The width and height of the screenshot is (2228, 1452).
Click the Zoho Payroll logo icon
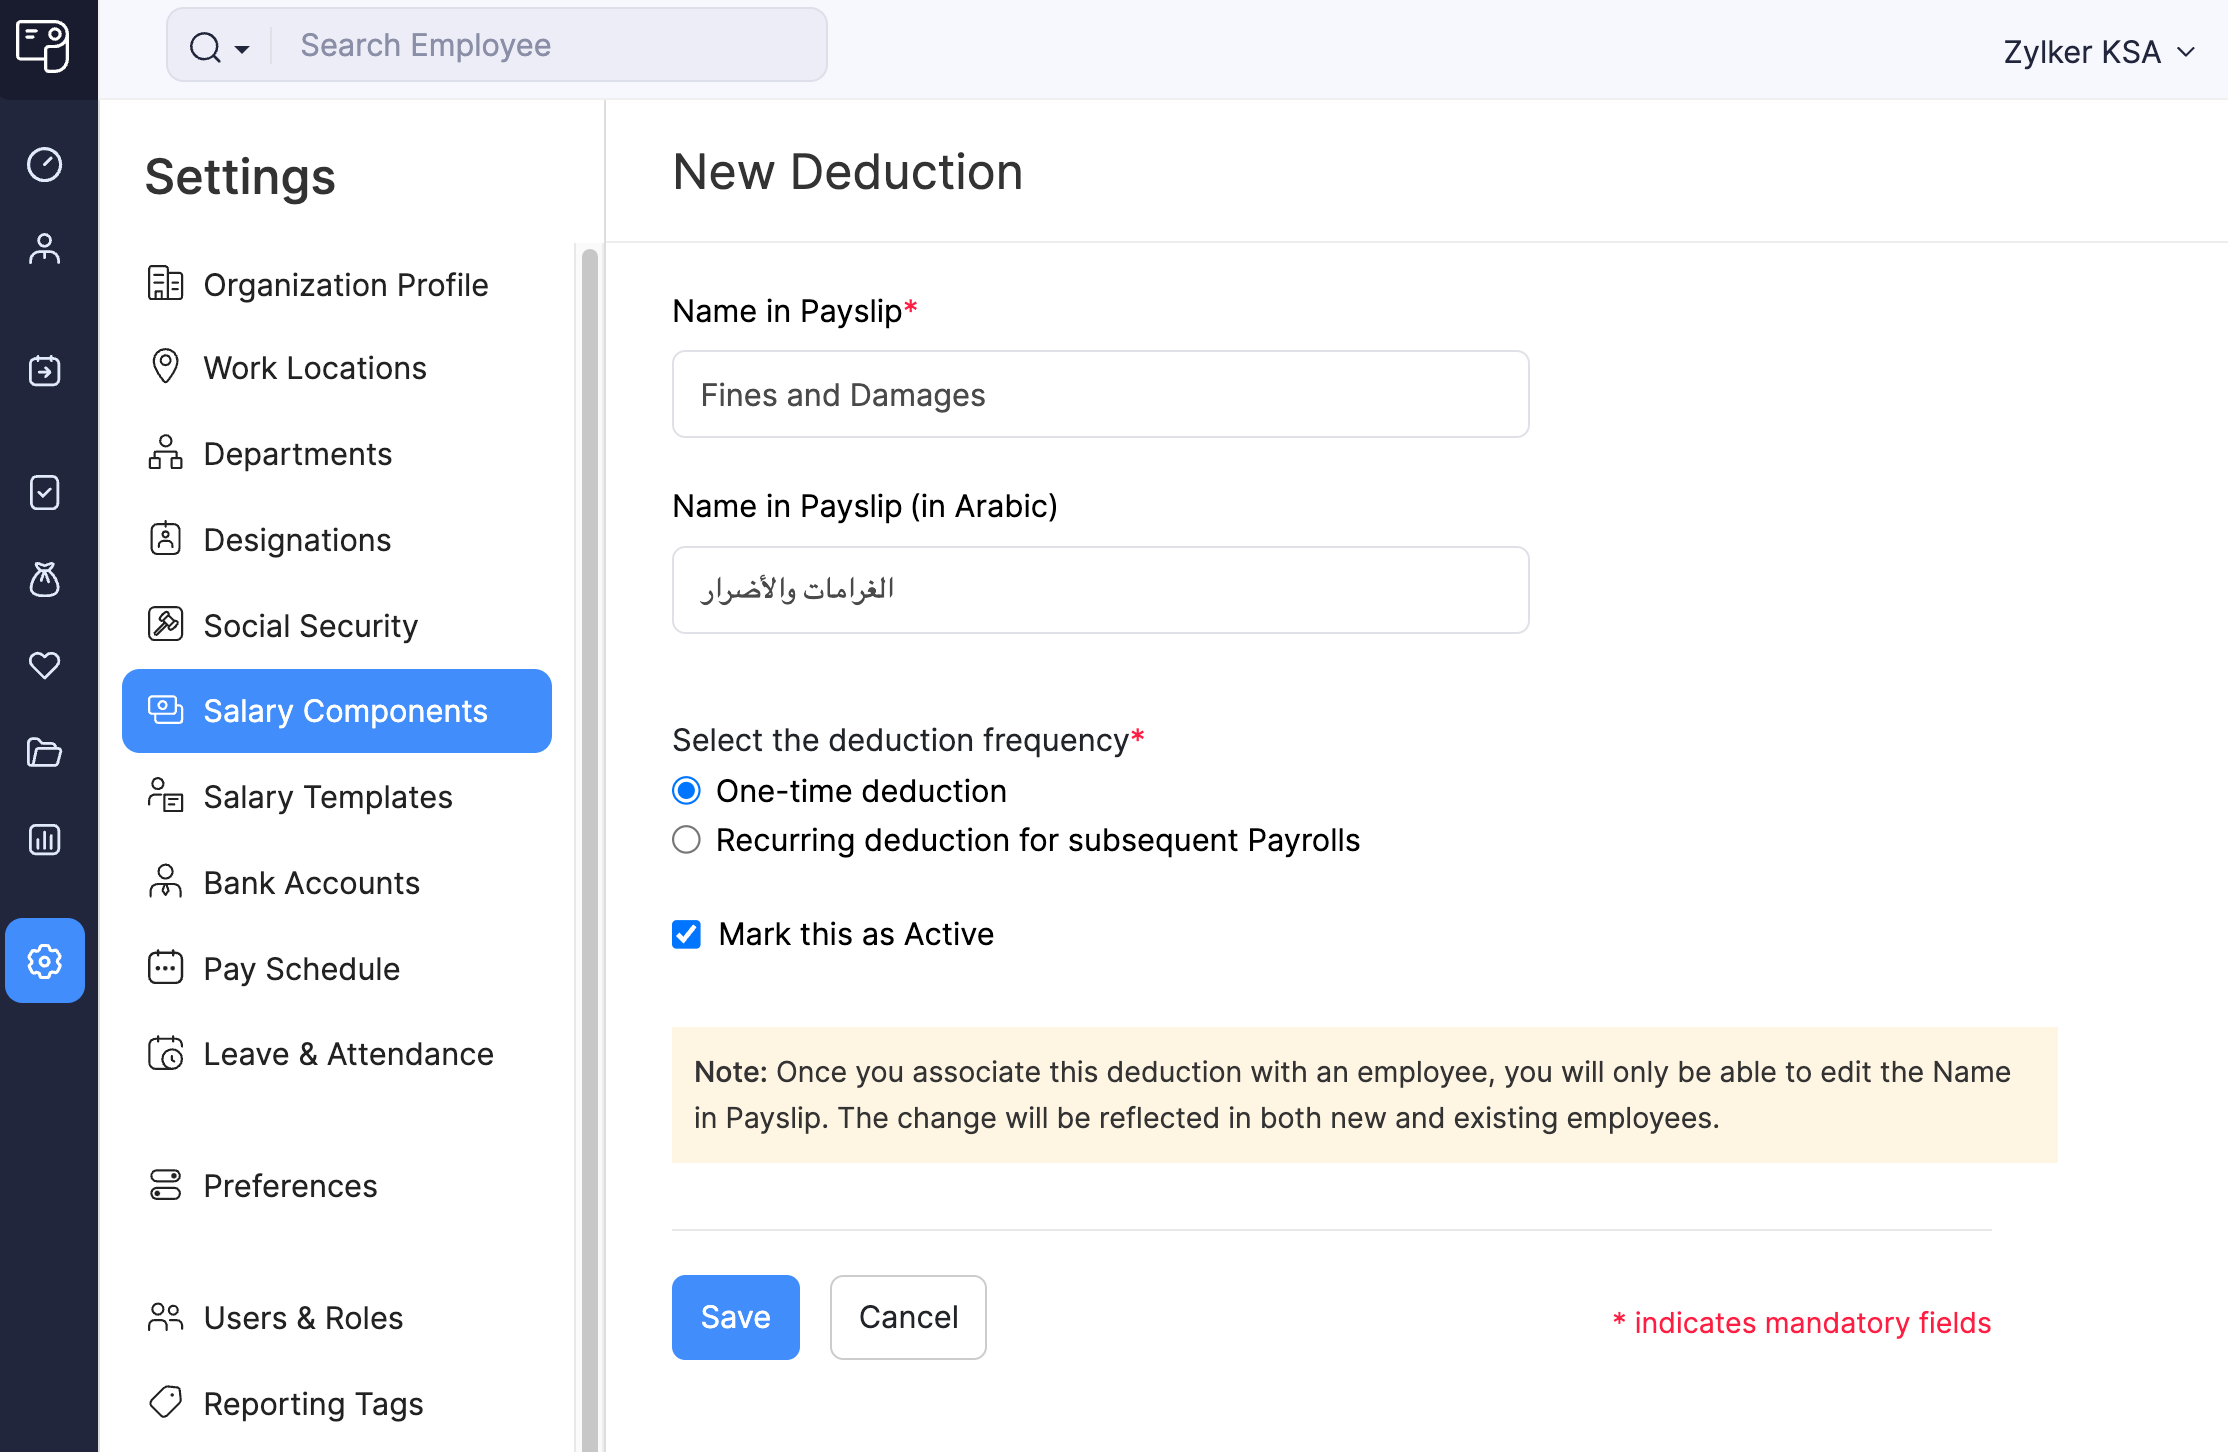pos(45,47)
